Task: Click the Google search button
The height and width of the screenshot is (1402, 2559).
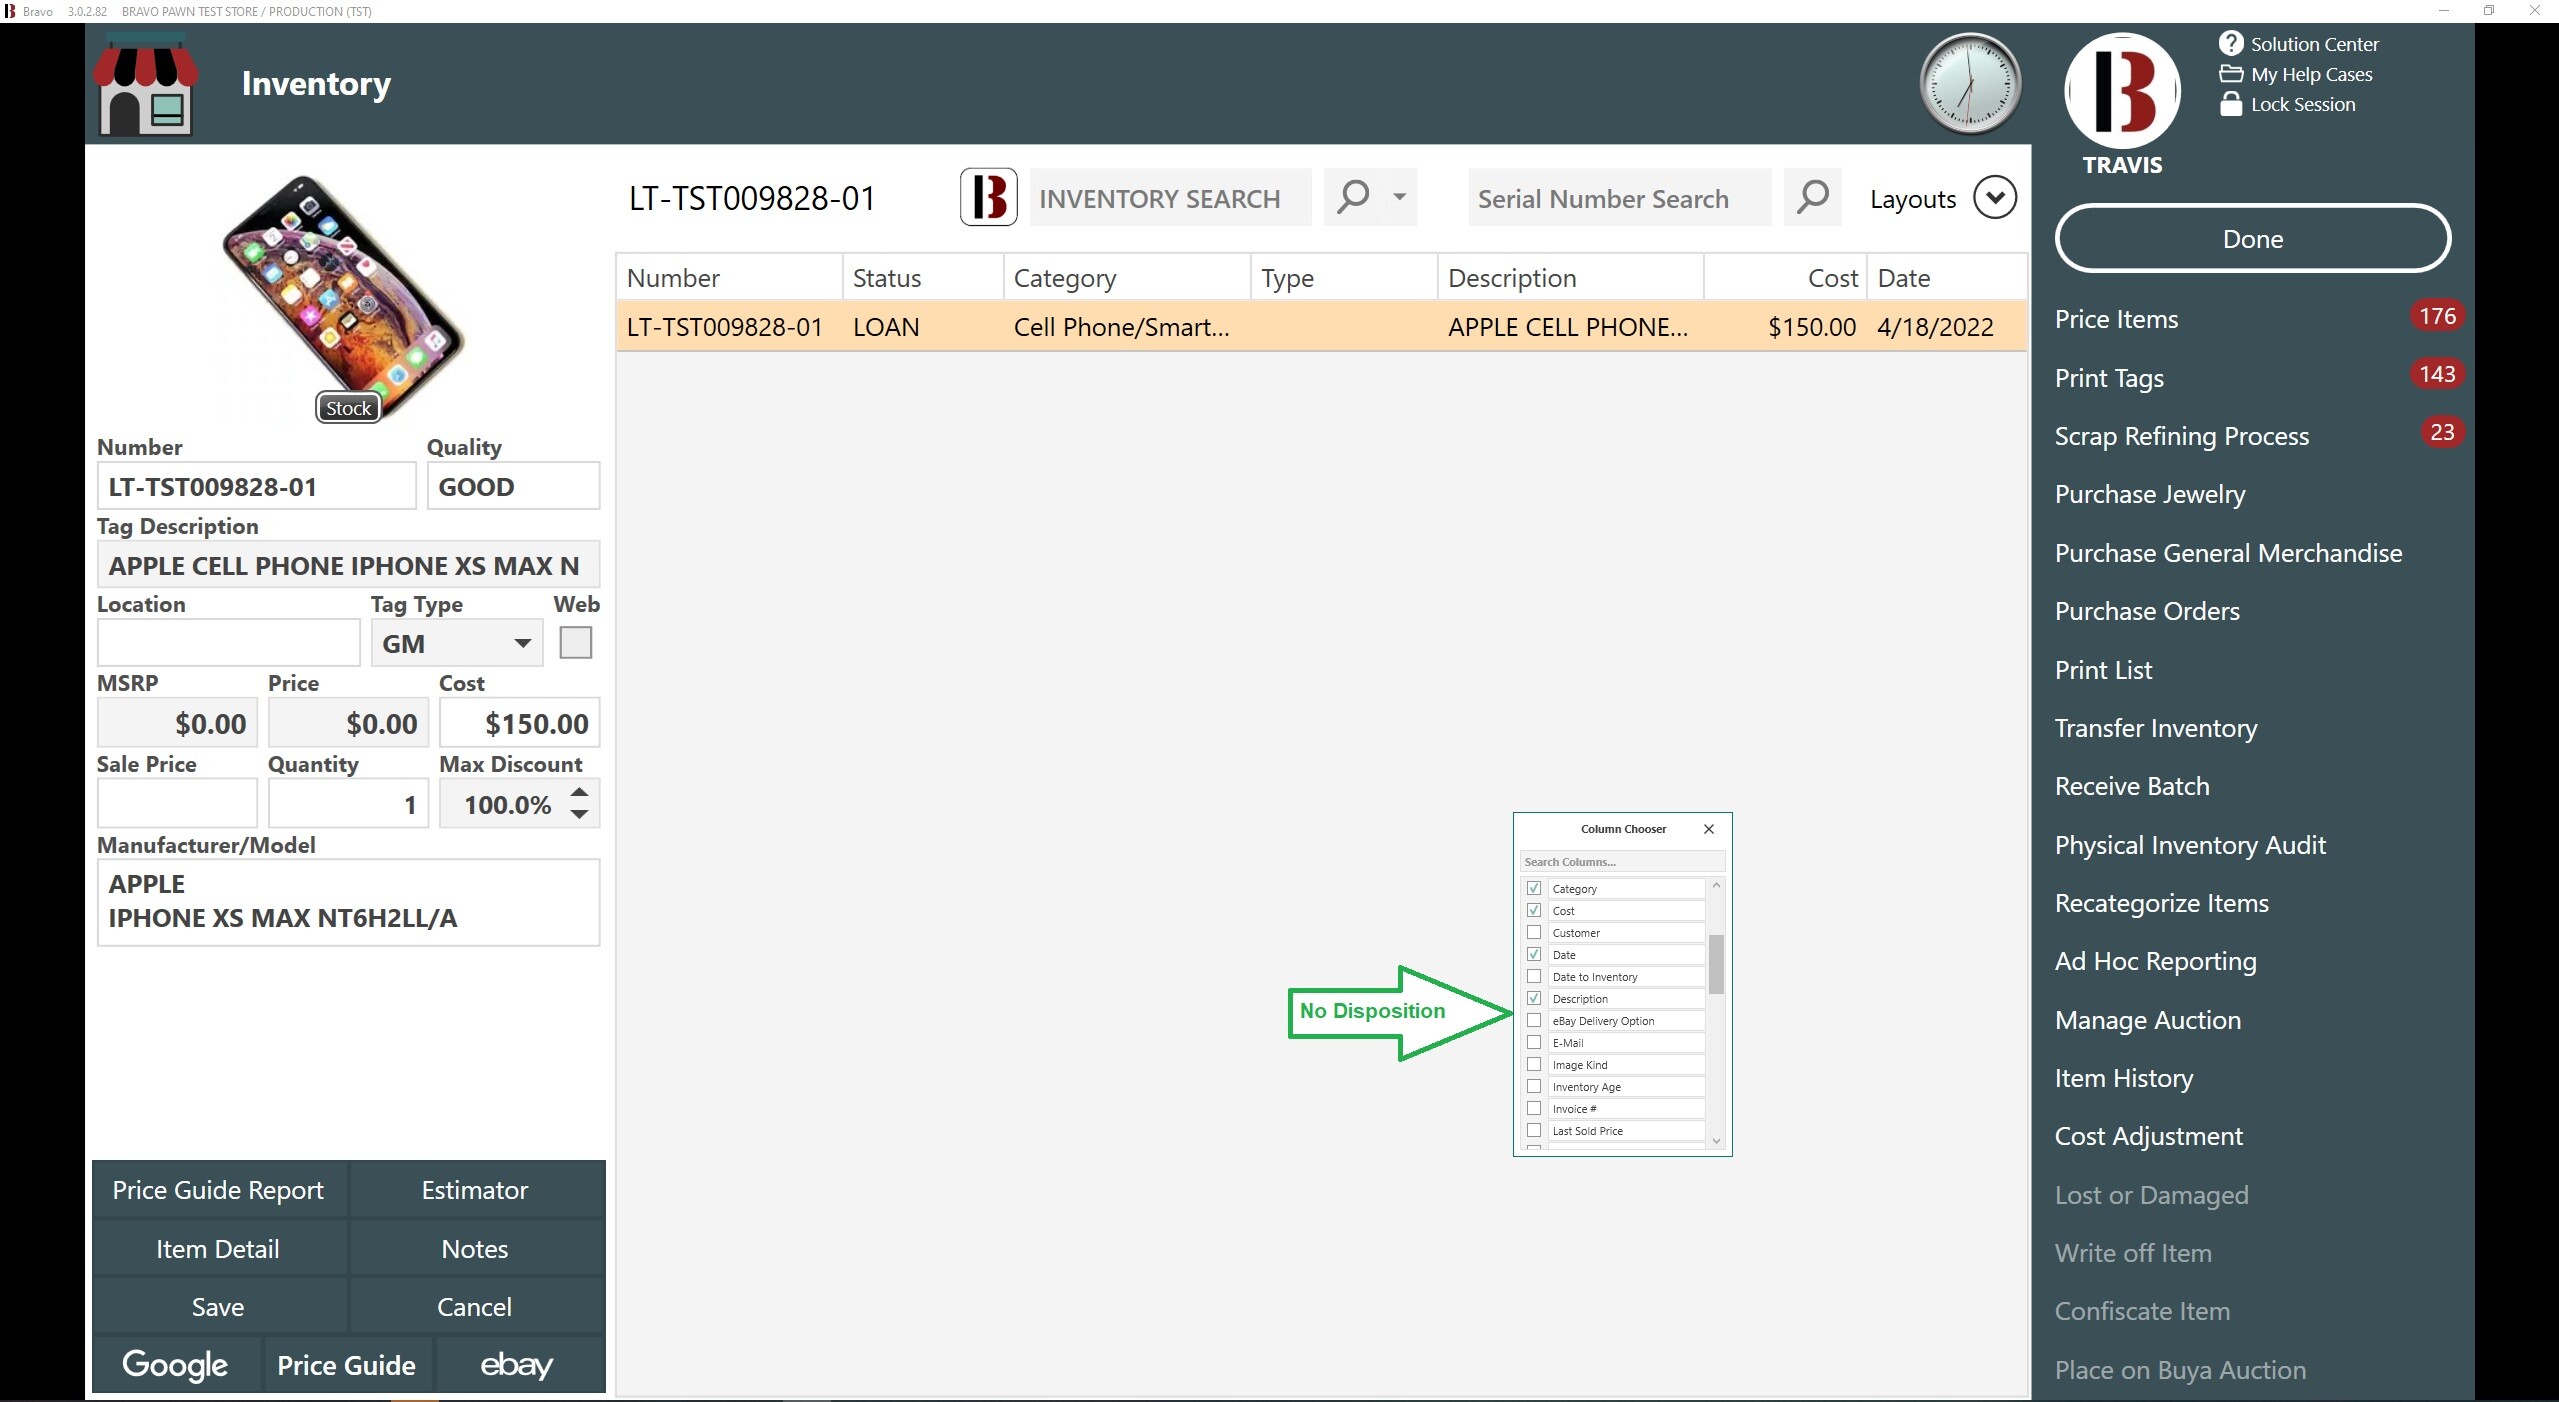Action: pyautogui.click(x=176, y=1365)
